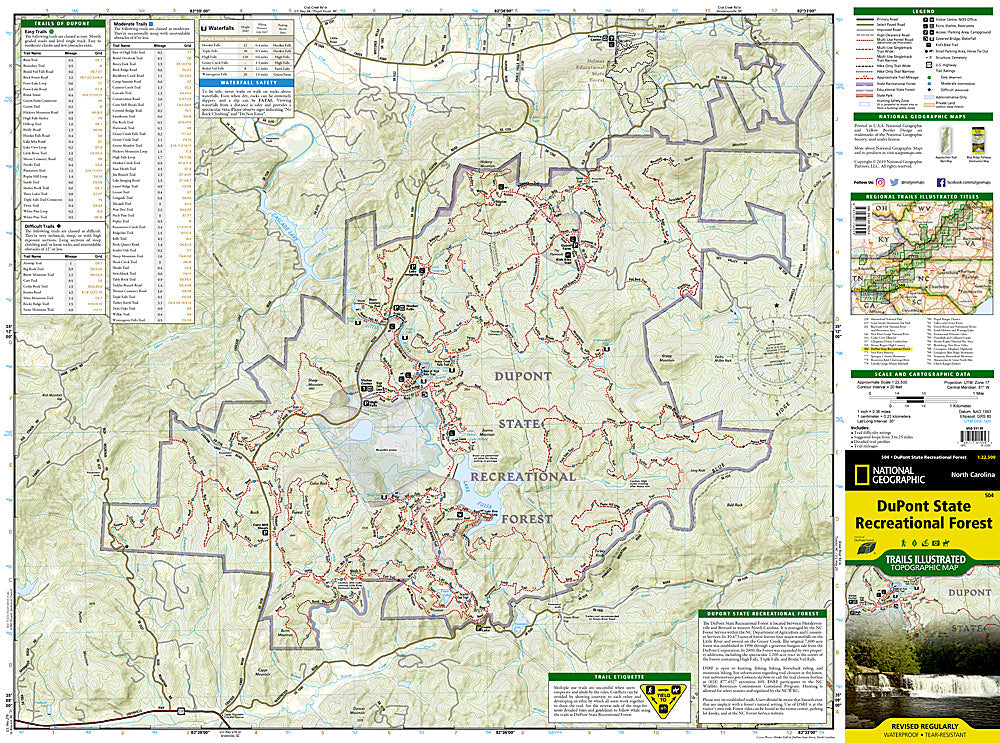Select the Covered Bridge, Waterfall legend symbol
1000x743 pixels.
click(x=928, y=38)
